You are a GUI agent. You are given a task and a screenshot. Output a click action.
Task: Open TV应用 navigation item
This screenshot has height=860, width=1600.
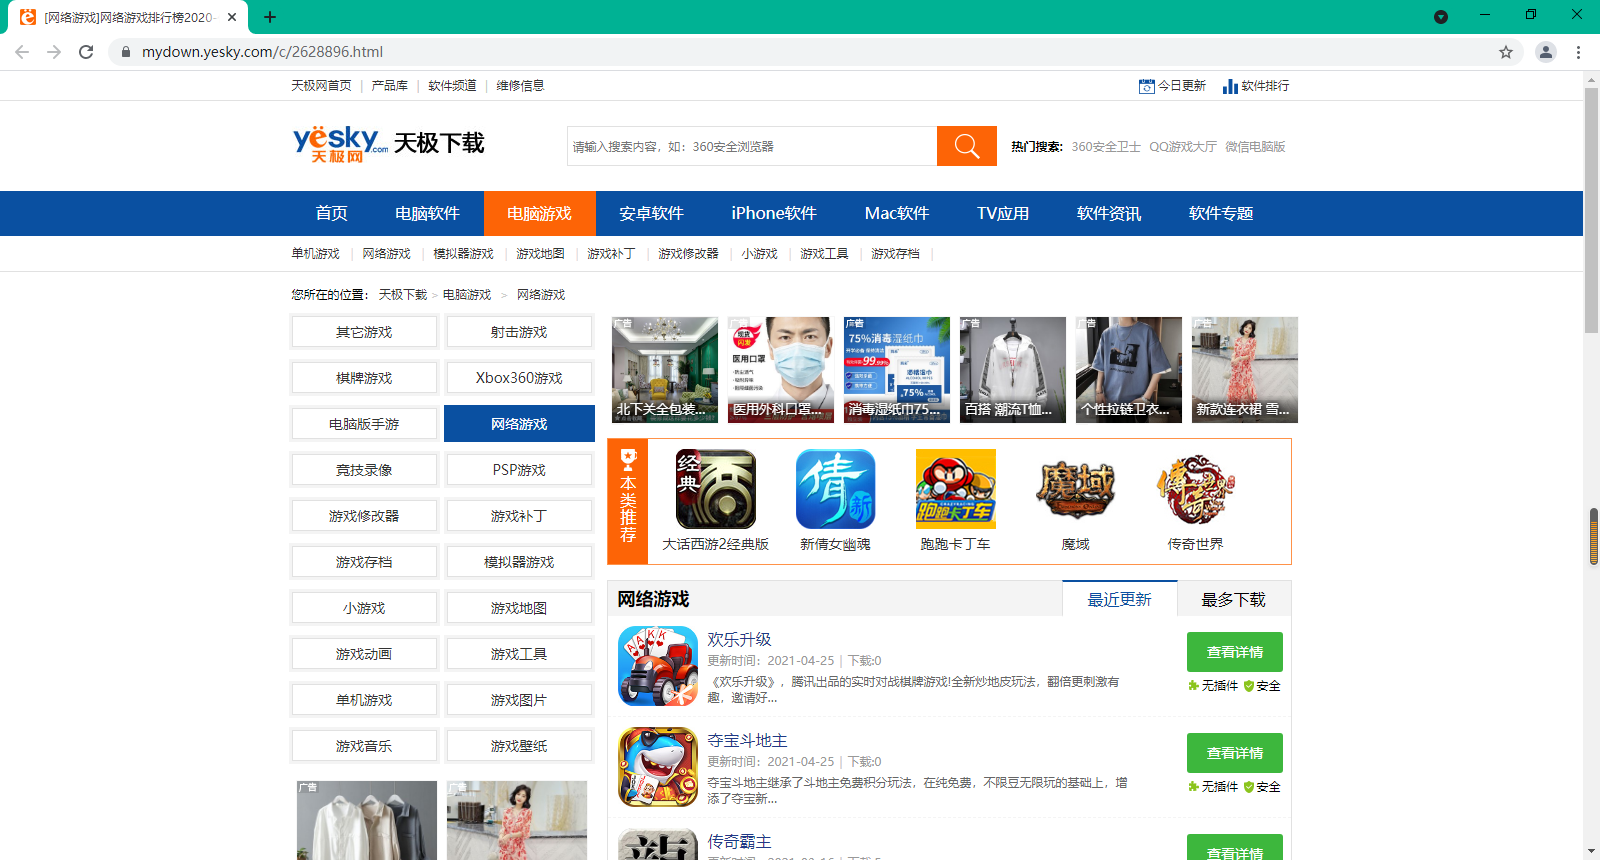pyautogui.click(x=1003, y=213)
